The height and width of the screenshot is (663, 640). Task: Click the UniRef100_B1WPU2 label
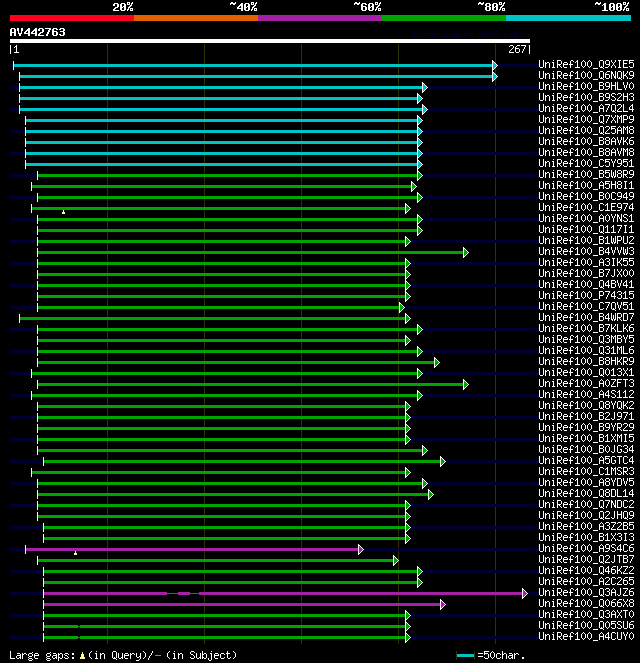586,240
